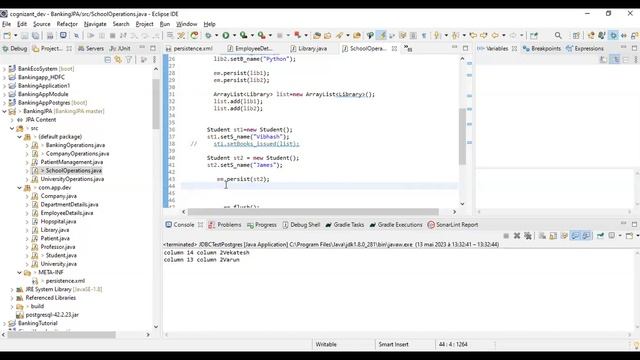The height and width of the screenshot is (360, 640).
Task: Switch to the Breakpoints tab
Action: pos(542,49)
